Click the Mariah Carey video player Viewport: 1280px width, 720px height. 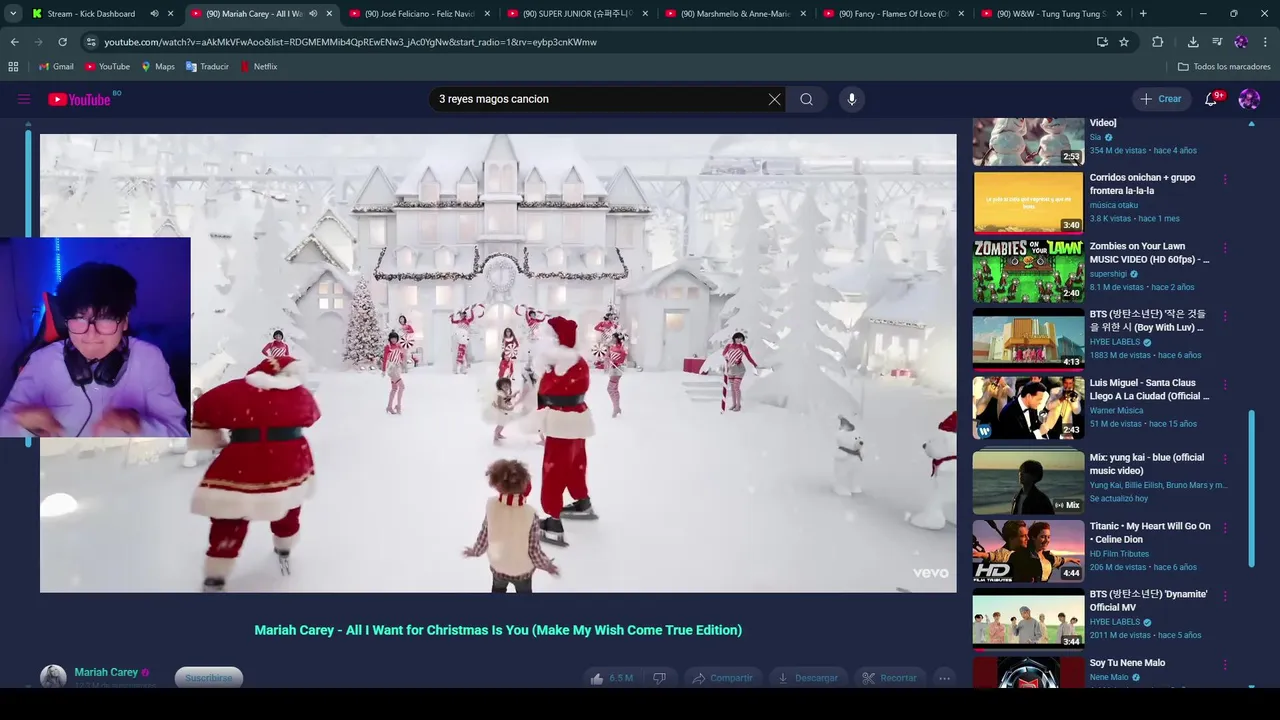[x=498, y=363]
